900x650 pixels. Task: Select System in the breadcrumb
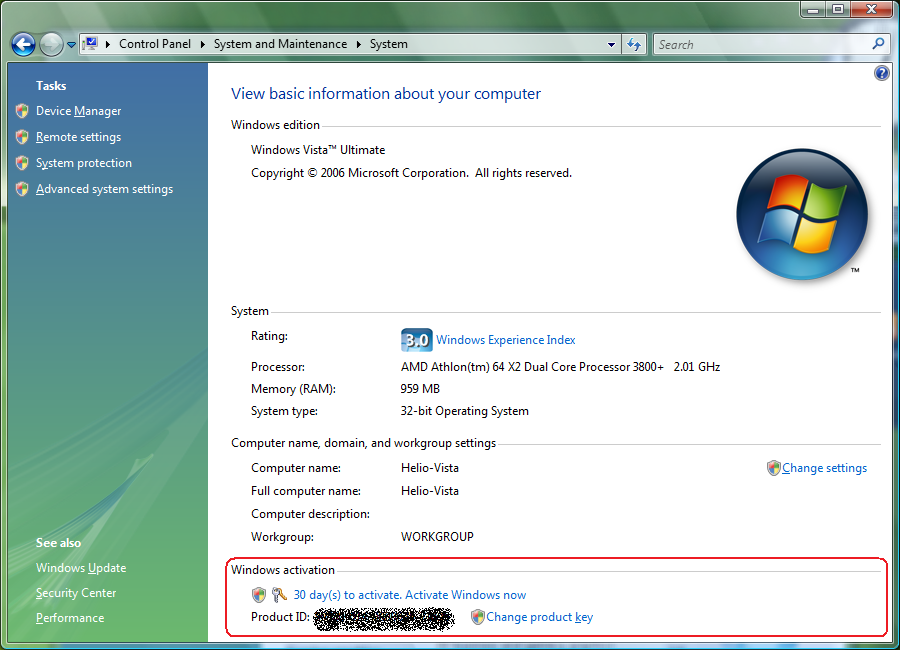click(389, 44)
